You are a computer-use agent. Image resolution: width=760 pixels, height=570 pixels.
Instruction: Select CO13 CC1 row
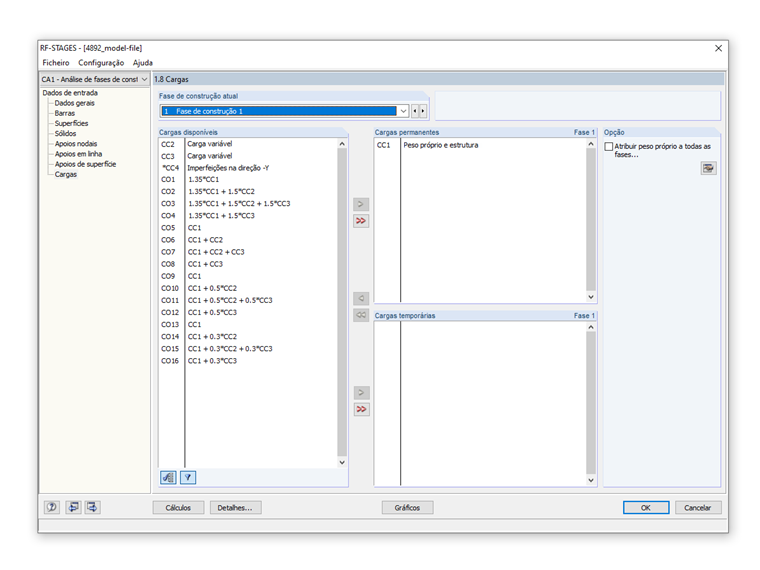(248, 324)
